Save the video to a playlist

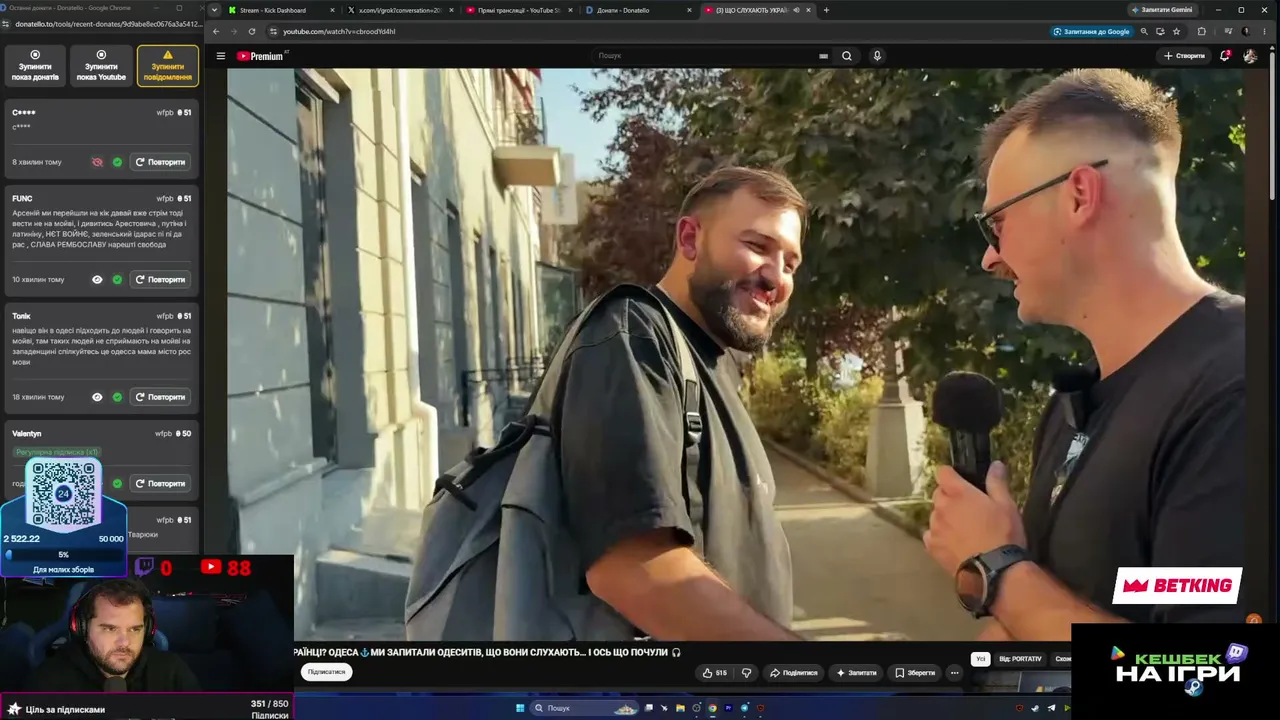915,673
